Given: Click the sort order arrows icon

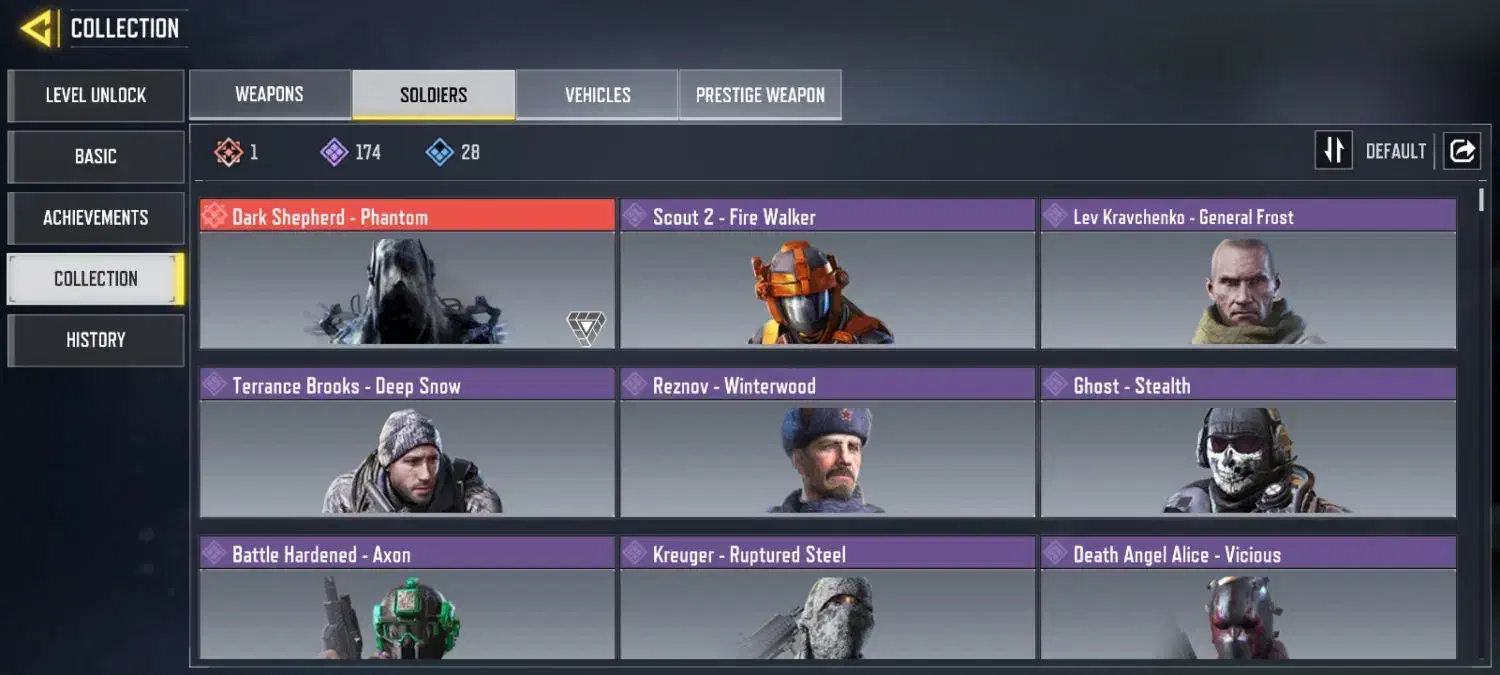Looking at the screenshot, I should pyautogui.click(x=1333, y=151).
